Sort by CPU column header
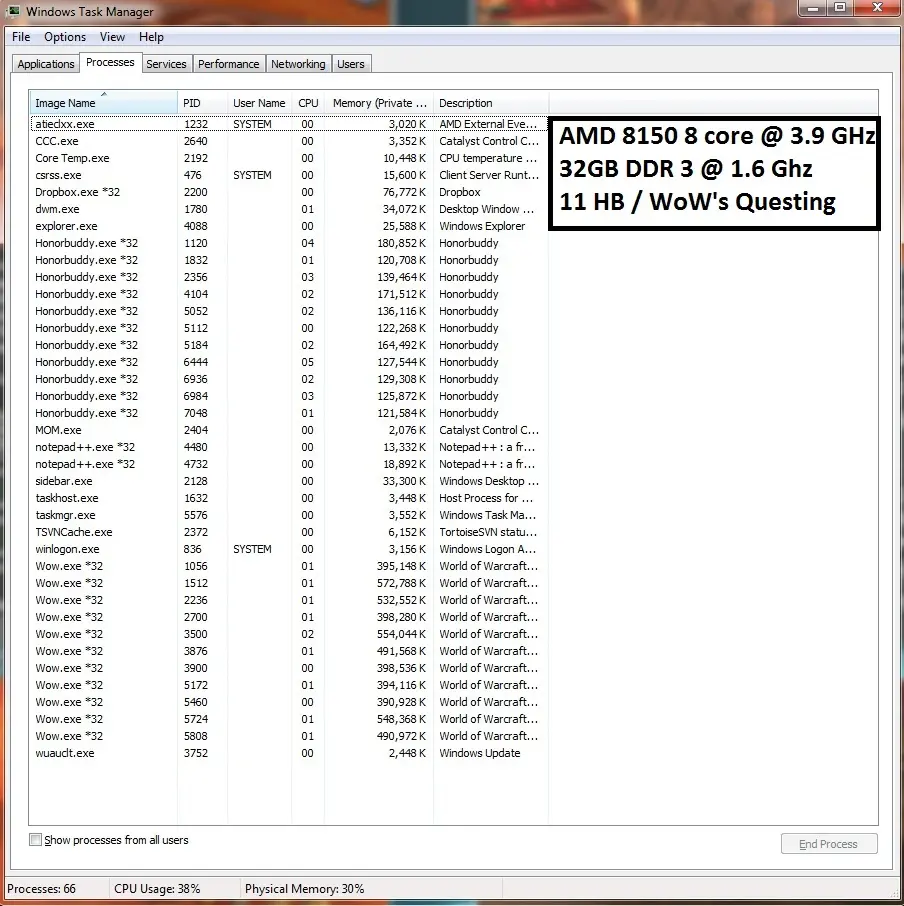The image size is (904, 906). pyautogui.click(x=308, y=103)
